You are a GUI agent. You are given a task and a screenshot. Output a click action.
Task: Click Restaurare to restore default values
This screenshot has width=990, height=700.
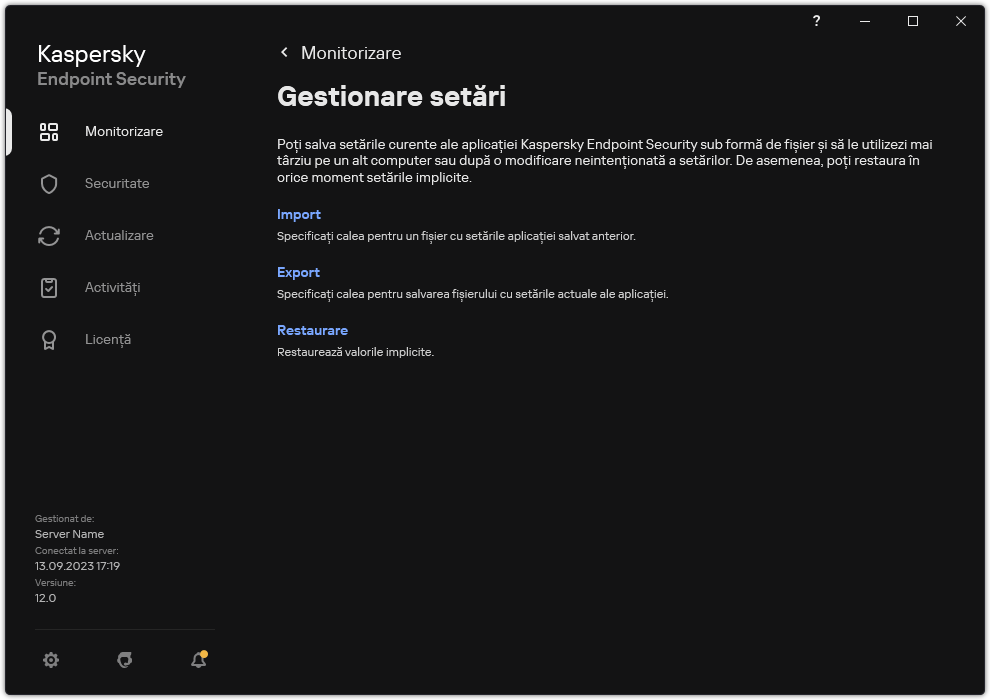tap(312, 330)
